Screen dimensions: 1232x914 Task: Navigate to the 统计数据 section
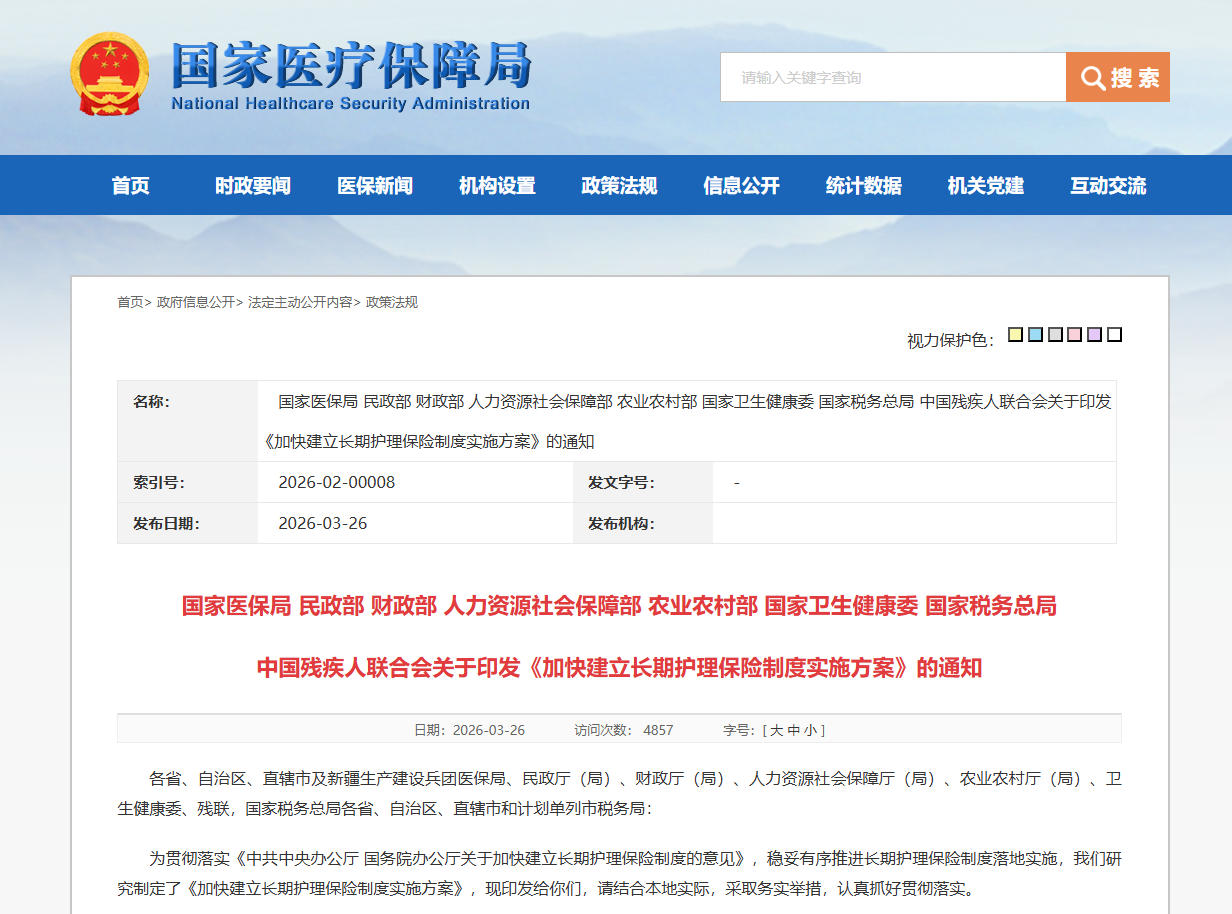[863, 185]
